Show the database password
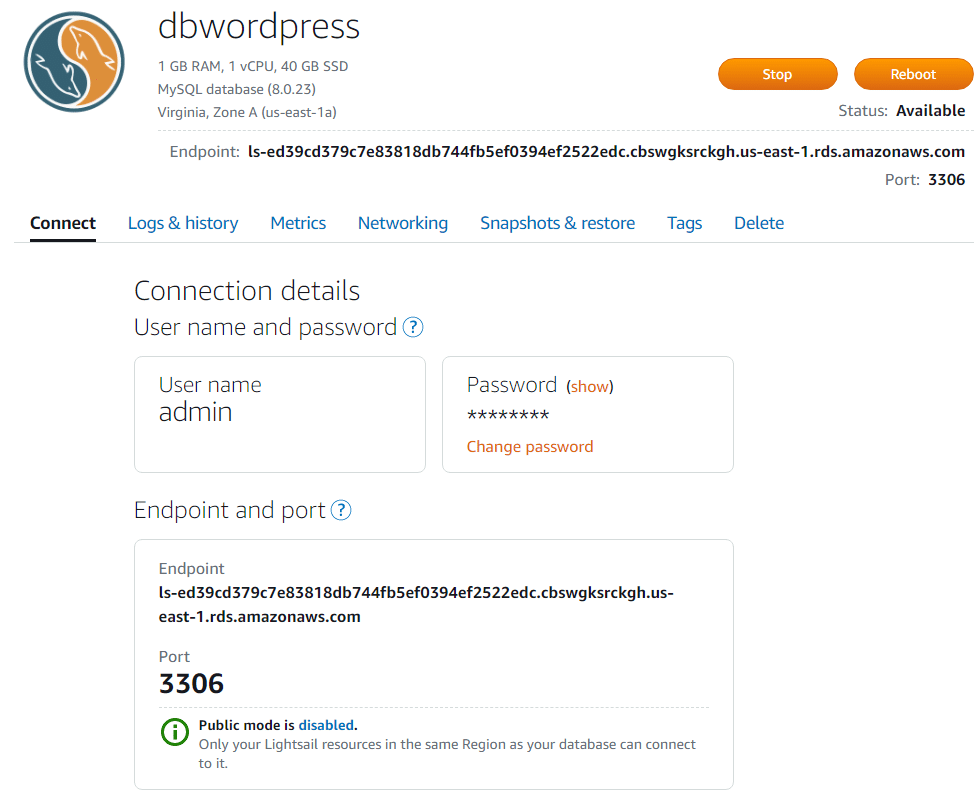980x794 pixels. click(x=589, y=386)
